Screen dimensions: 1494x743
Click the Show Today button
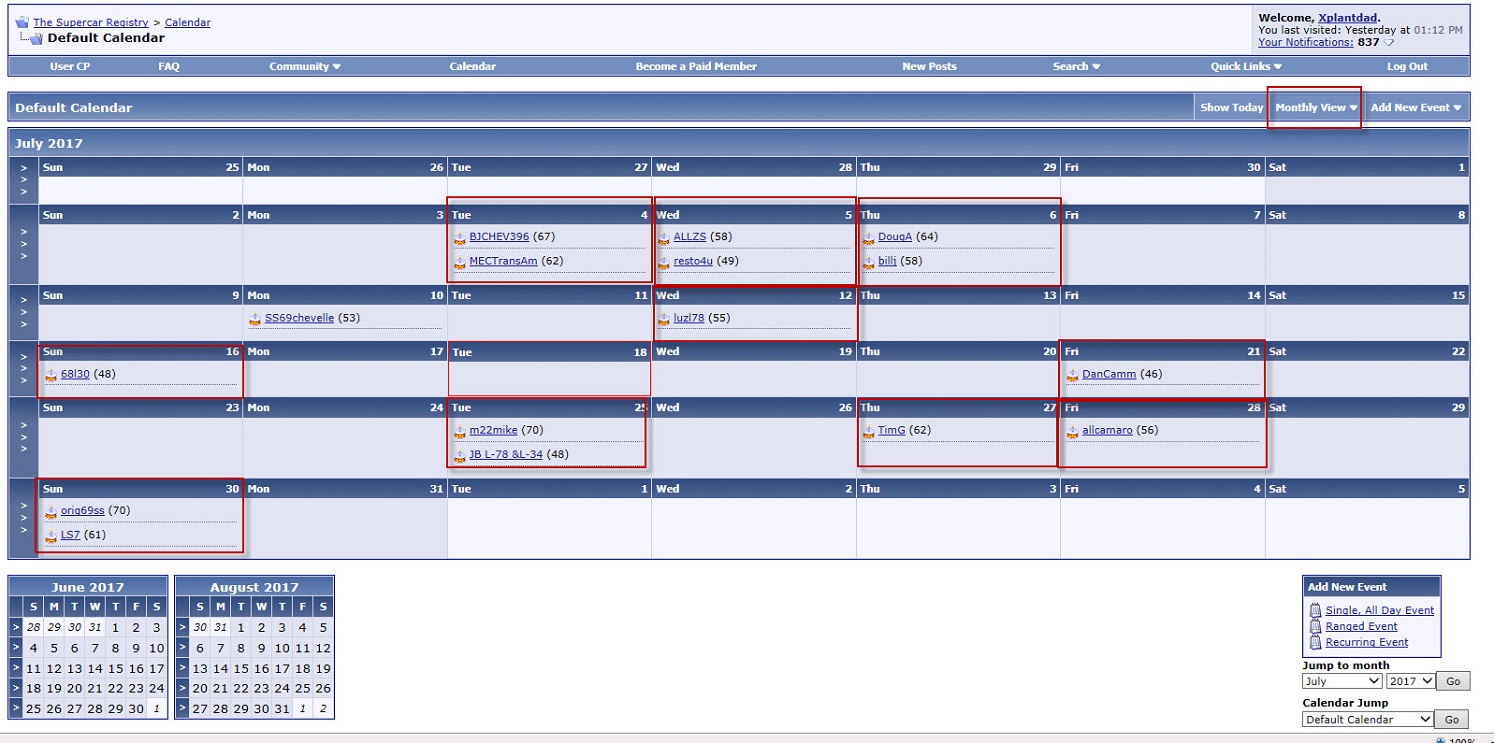[x=1231, y=108]
